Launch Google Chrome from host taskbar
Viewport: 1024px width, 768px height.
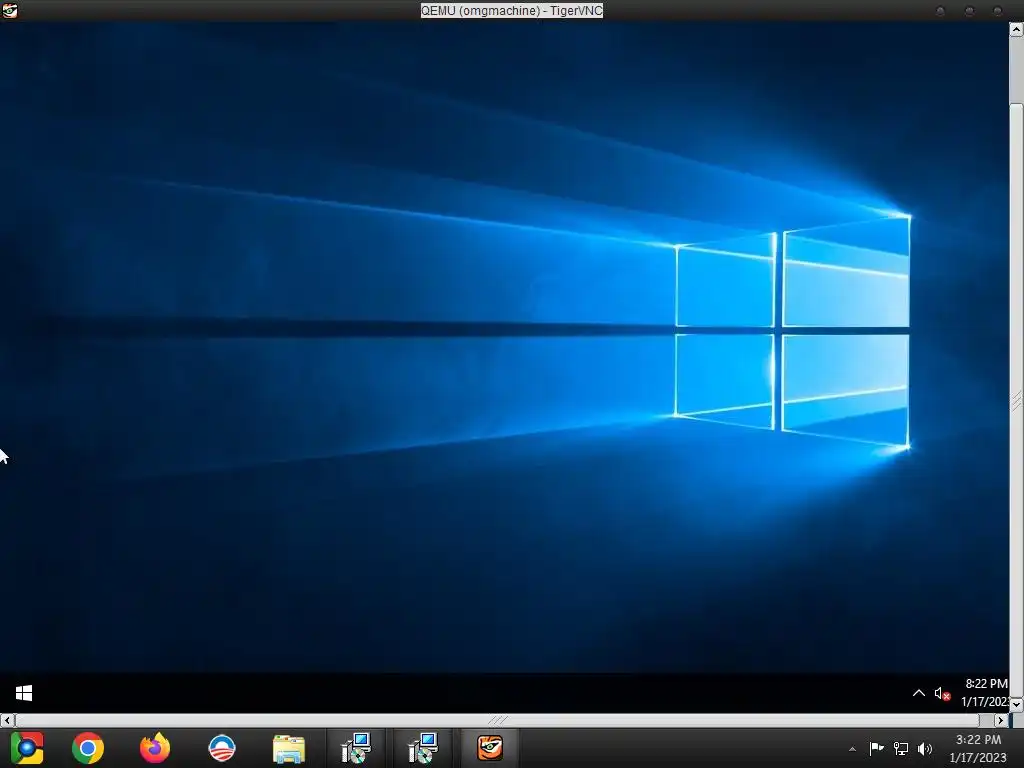pos(88,748)
